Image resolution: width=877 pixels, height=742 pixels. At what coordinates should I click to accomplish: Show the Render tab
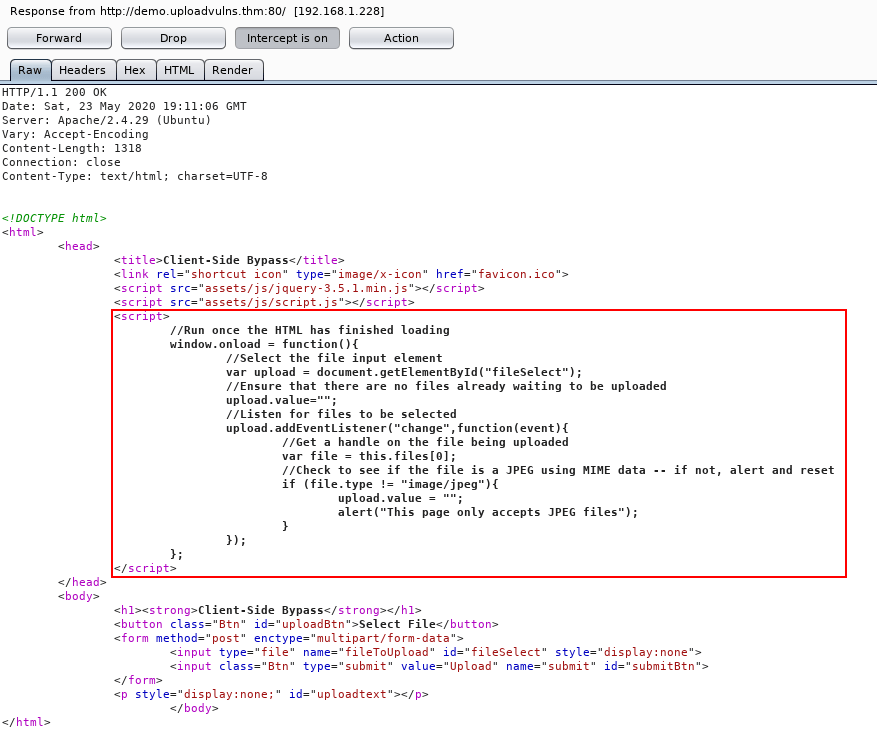pyautogui.click(x=233, y=70)
